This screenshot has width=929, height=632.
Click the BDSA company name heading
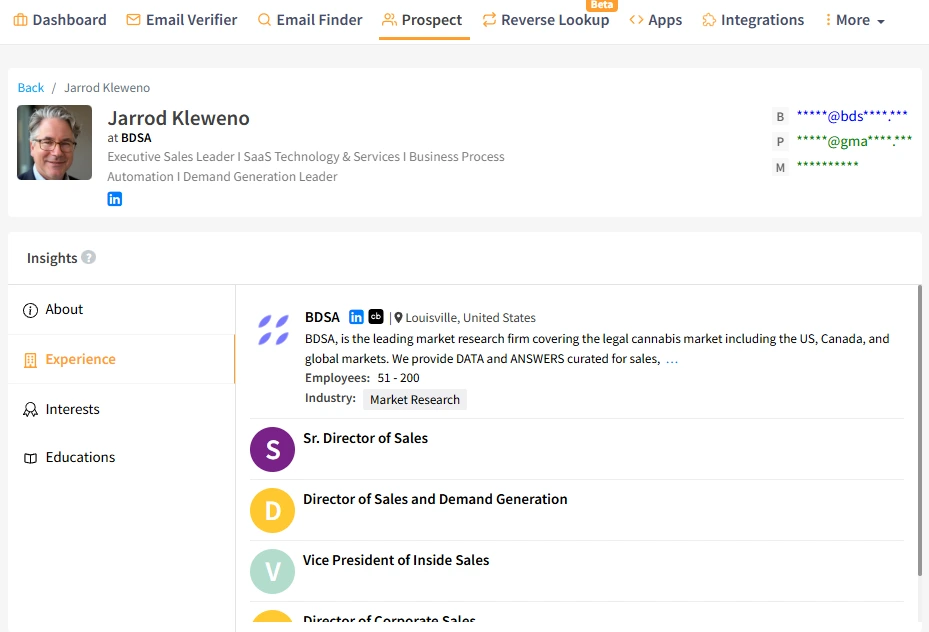[322, 317]
